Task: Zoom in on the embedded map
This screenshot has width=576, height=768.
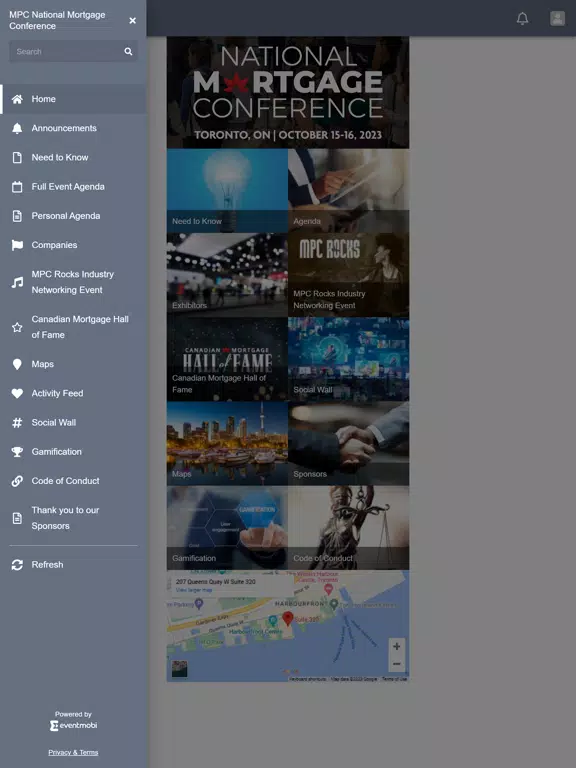Action: pyautogui.click(x=397, y=647)
